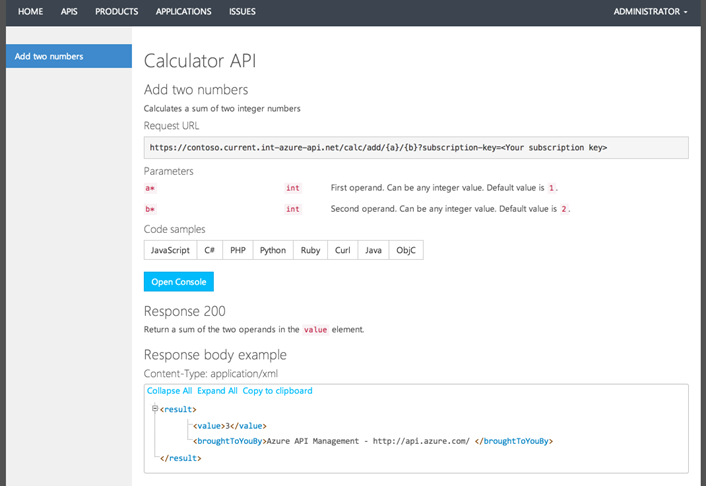
Task: Switch to the C# code sample
Action: click(210, 250)
